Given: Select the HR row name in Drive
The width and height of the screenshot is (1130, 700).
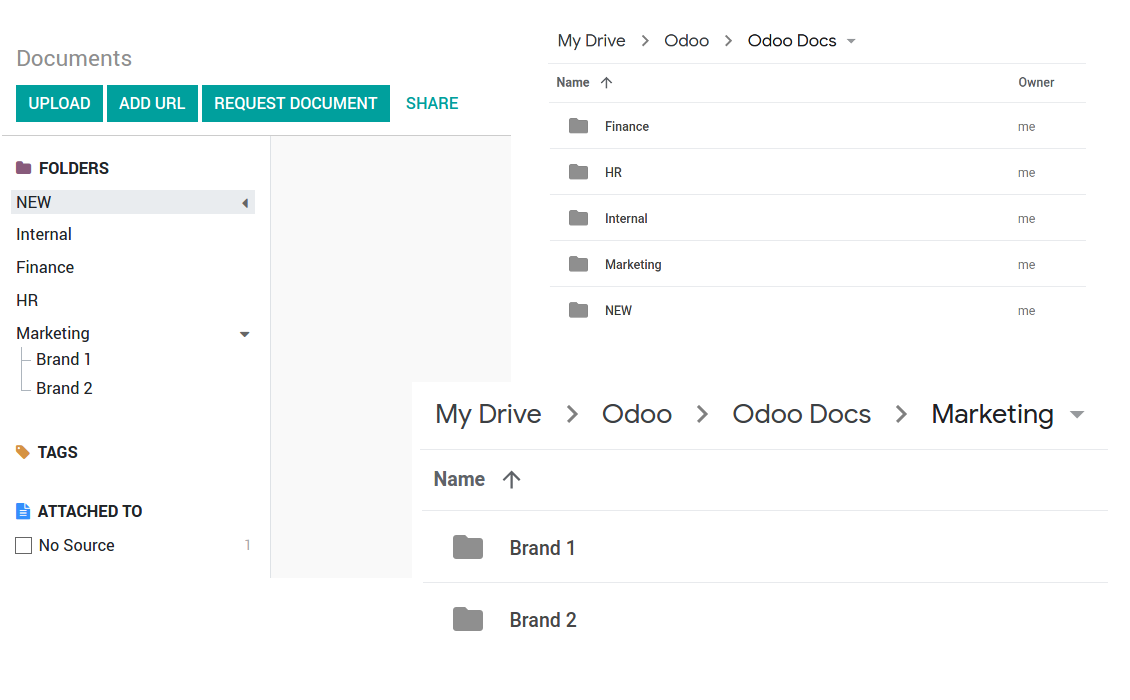Looking at the screenshot, I should 613,173.
